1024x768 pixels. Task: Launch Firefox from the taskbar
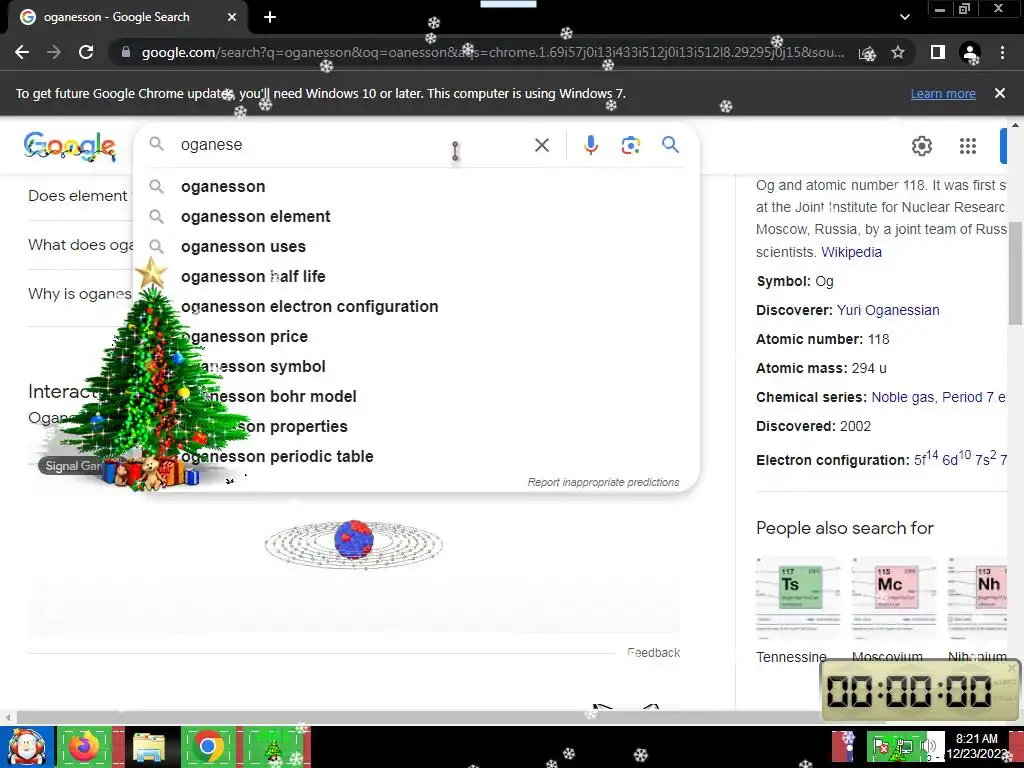tap(84, 746)
